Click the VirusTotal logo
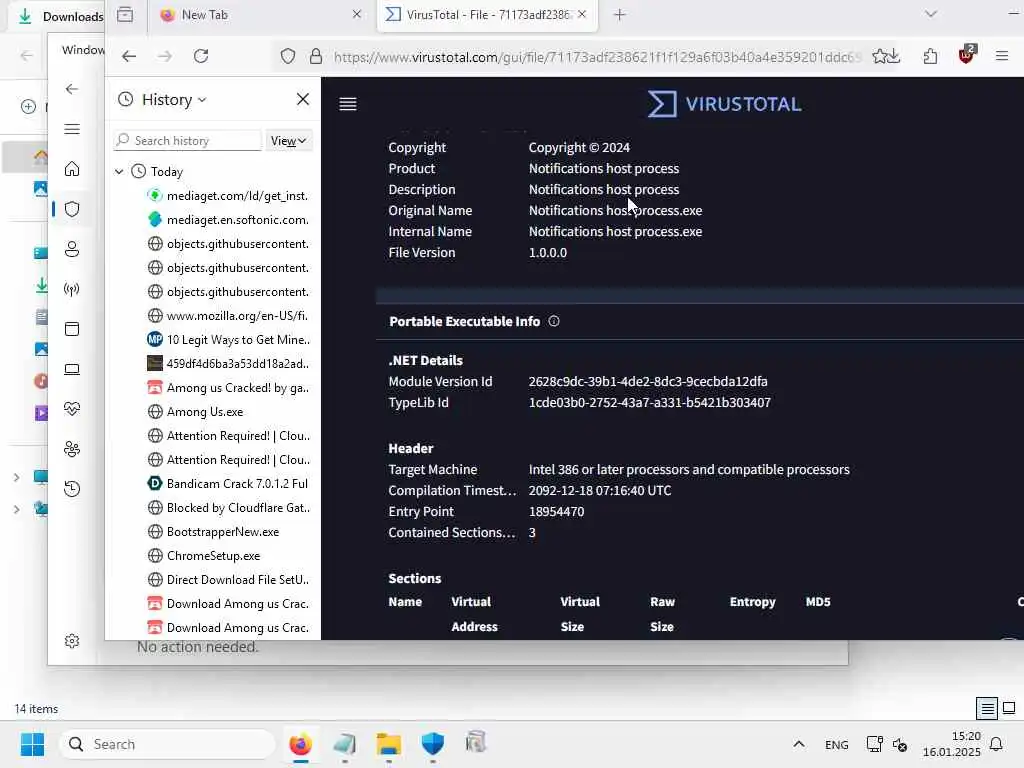1024x768 pixels. point(724,104)
